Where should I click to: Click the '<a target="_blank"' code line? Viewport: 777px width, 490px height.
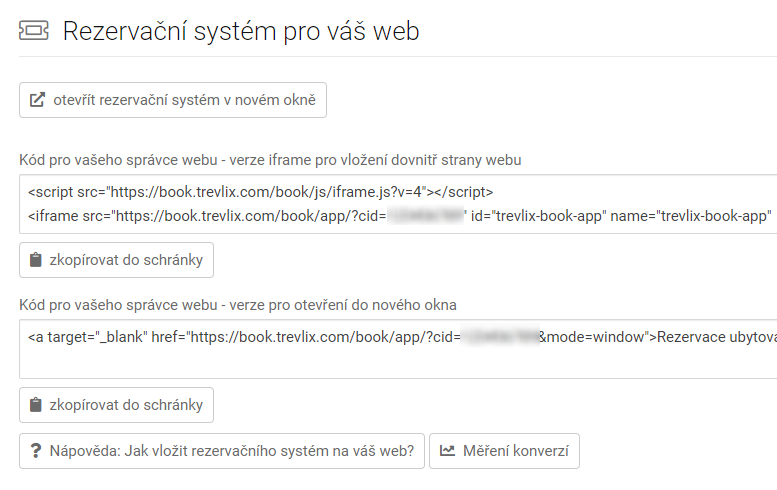(x=402, y=337)
